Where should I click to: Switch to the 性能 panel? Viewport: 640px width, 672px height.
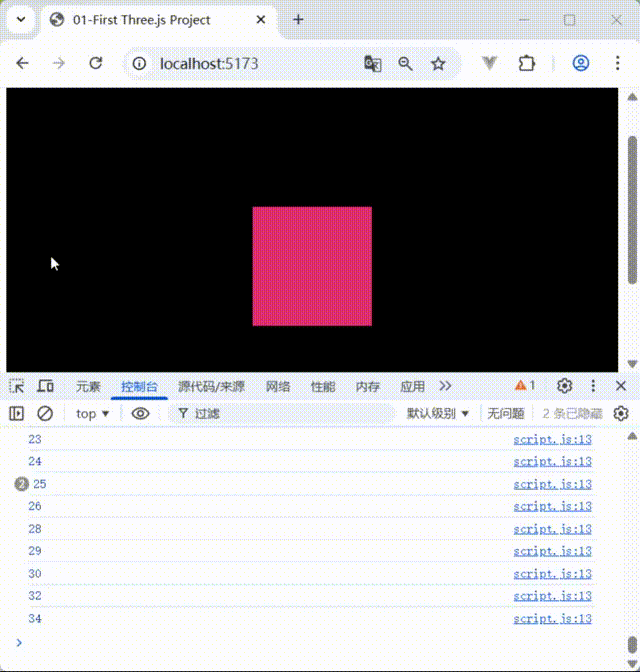point(323,387)
